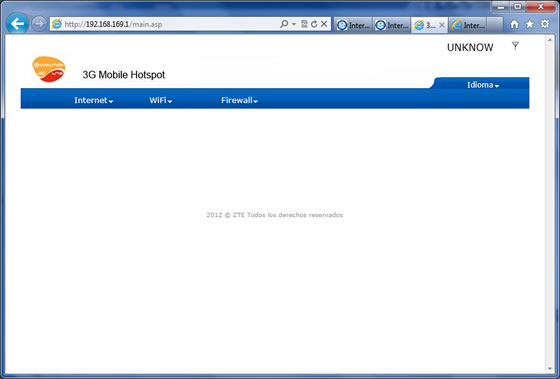Open browser Tools gear icon
Viewport: 560px width, 379px height.
[x=545, y=24]
